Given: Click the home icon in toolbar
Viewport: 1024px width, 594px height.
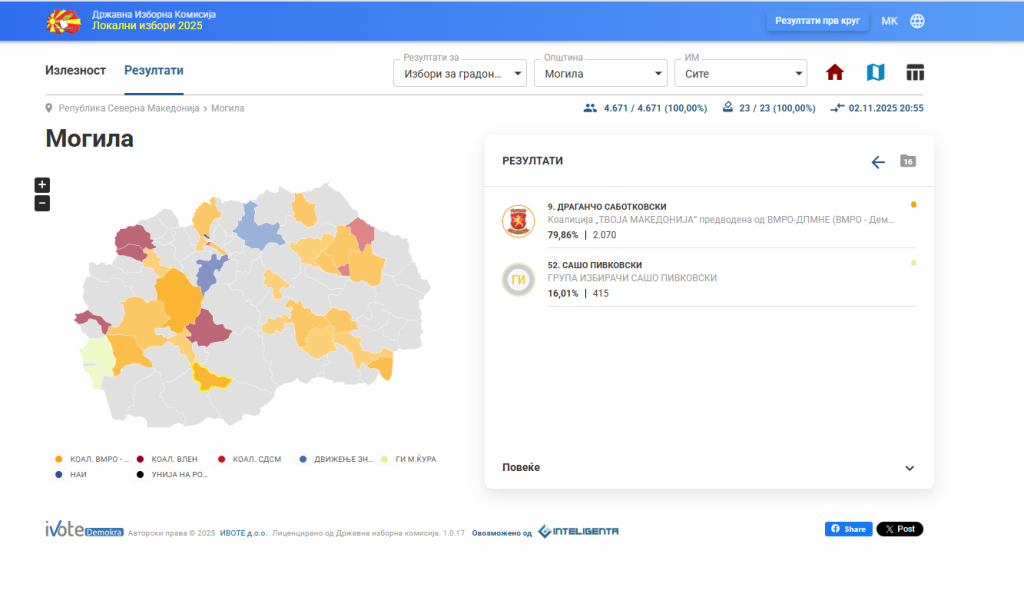Looking at the screenshot, I should (835, 73).
